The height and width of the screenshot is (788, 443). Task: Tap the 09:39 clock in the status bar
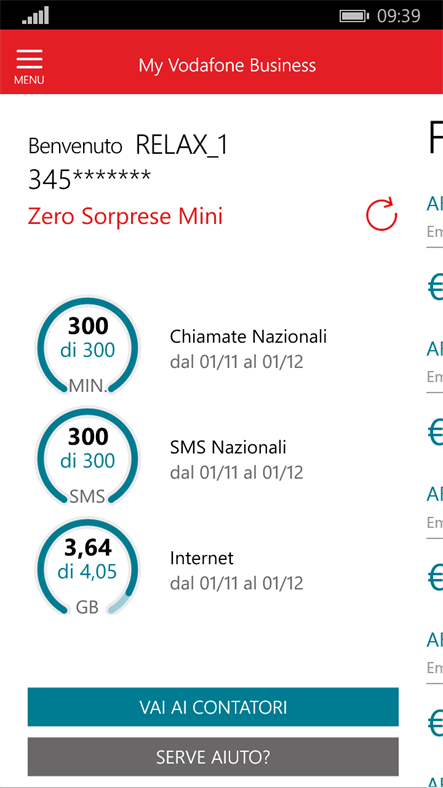[x=399, y=16]
